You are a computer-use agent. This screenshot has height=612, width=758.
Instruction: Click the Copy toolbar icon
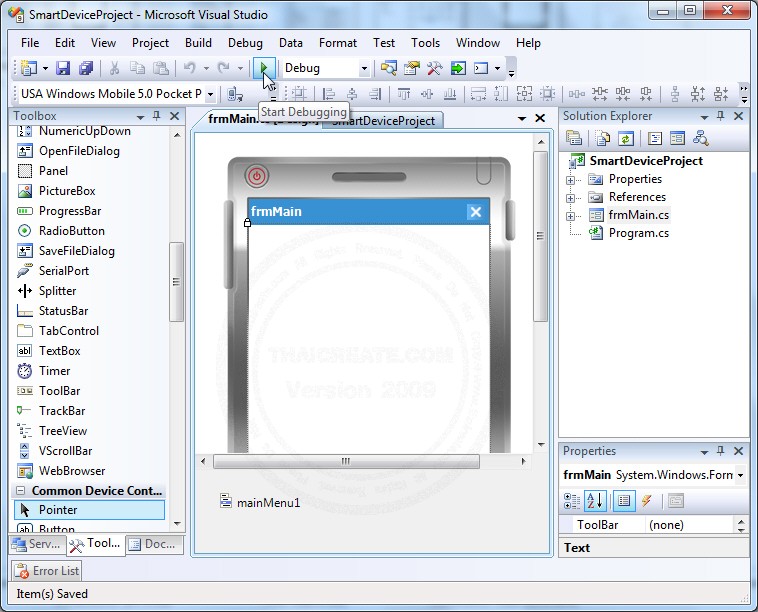coord(137,68)
